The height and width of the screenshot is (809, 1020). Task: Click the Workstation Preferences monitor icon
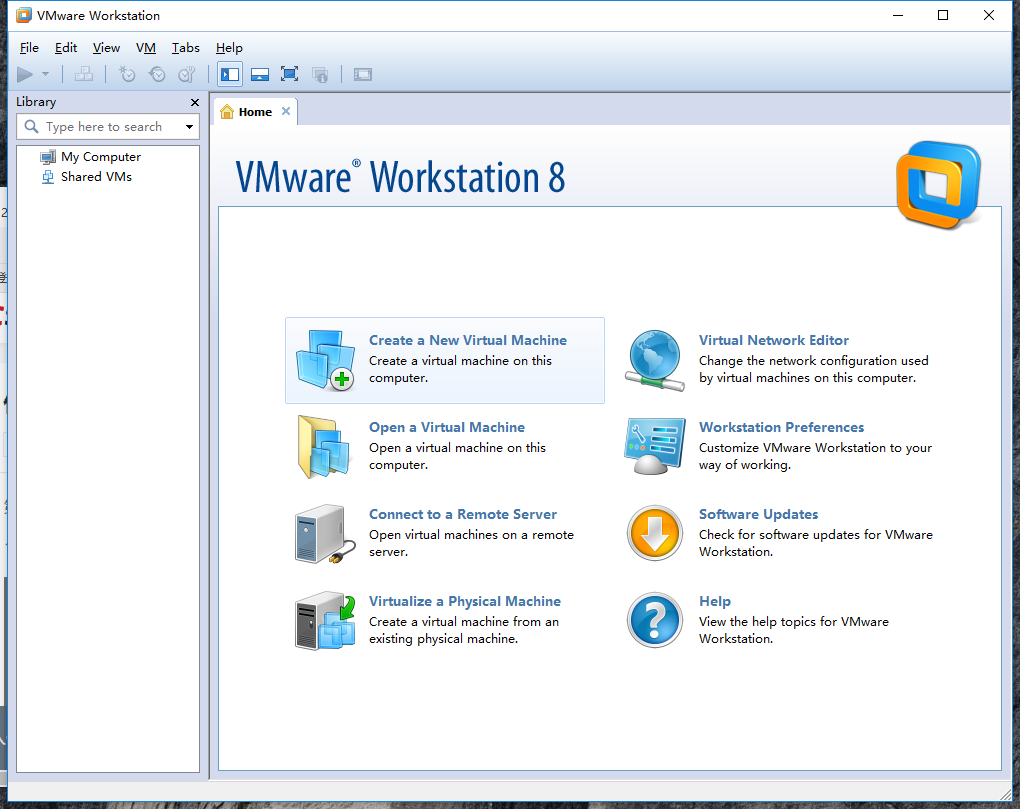[655, 447]
